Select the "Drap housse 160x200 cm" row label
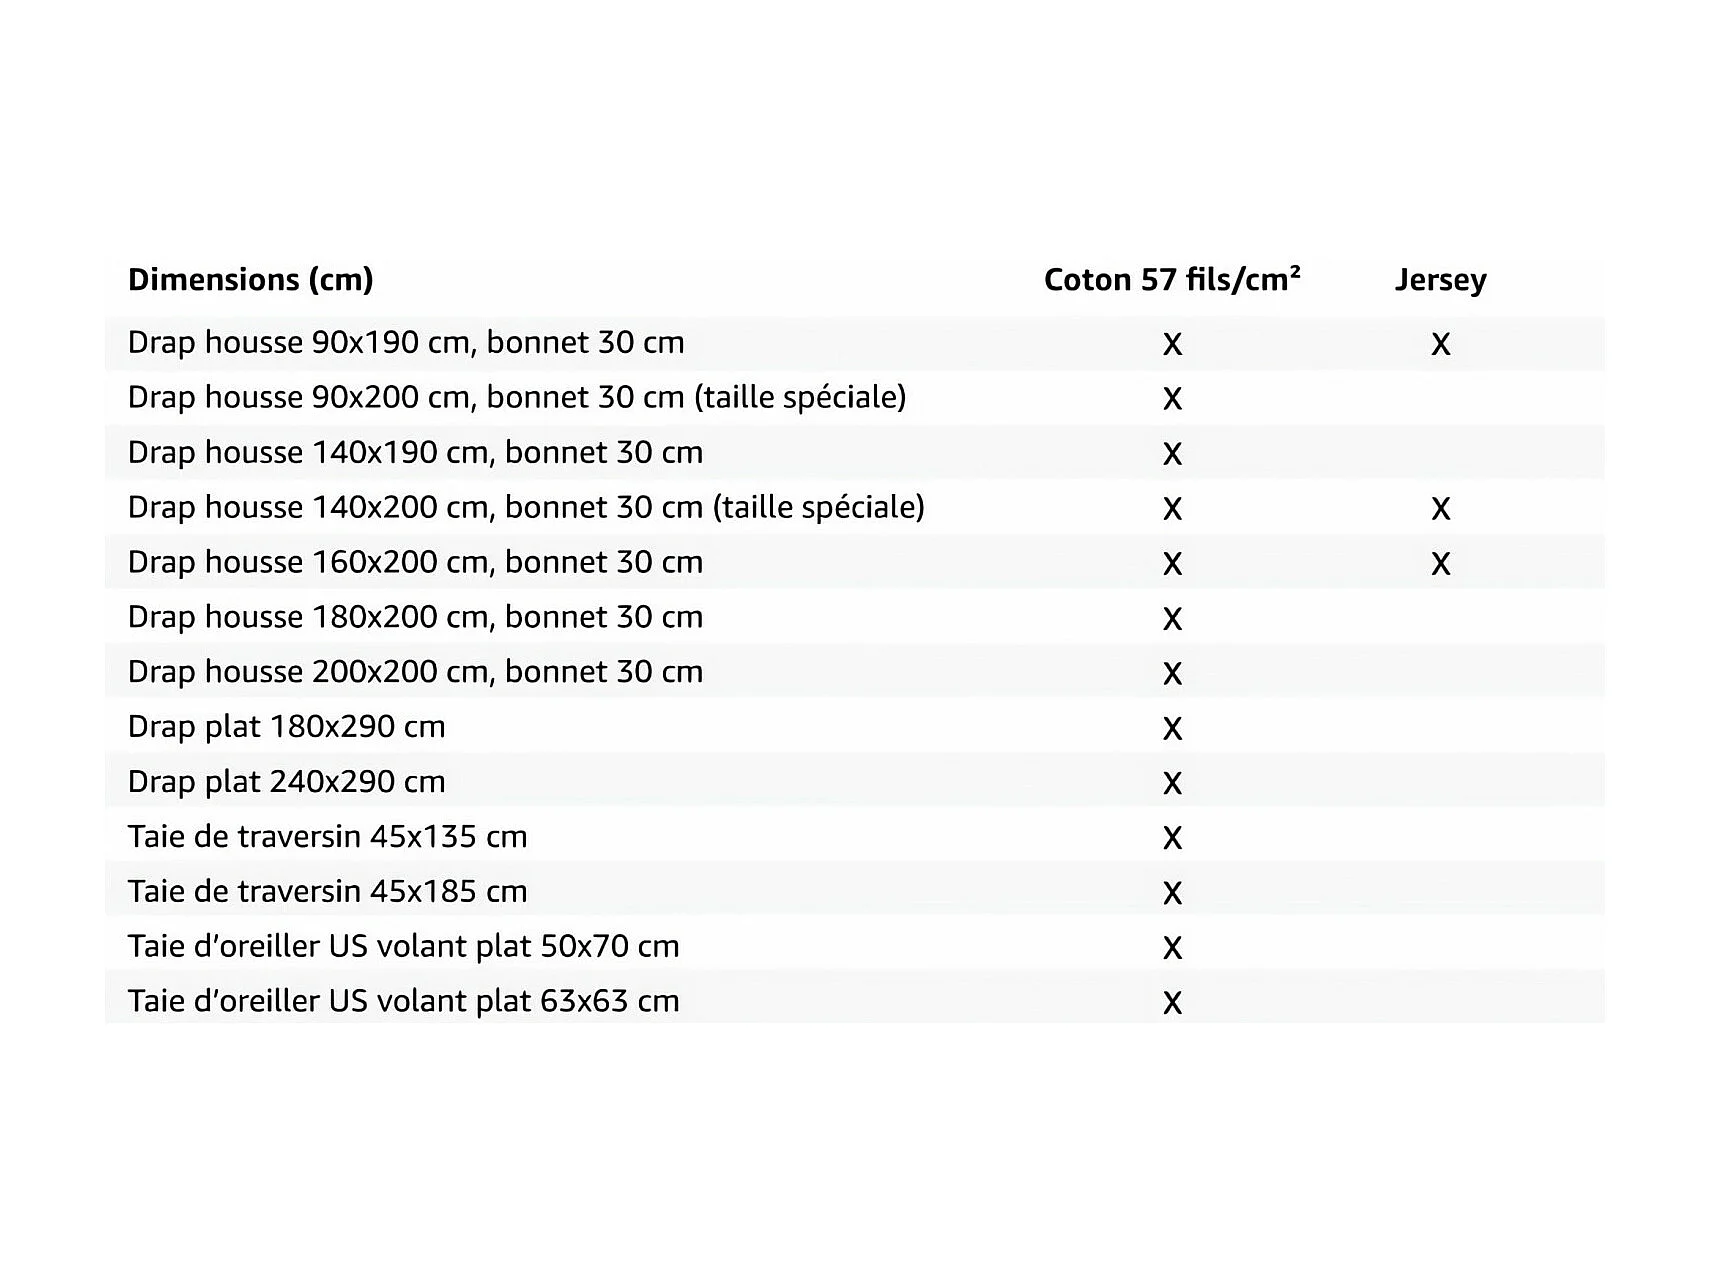Screen dimensions: 1710x1282 pos(415,562)
